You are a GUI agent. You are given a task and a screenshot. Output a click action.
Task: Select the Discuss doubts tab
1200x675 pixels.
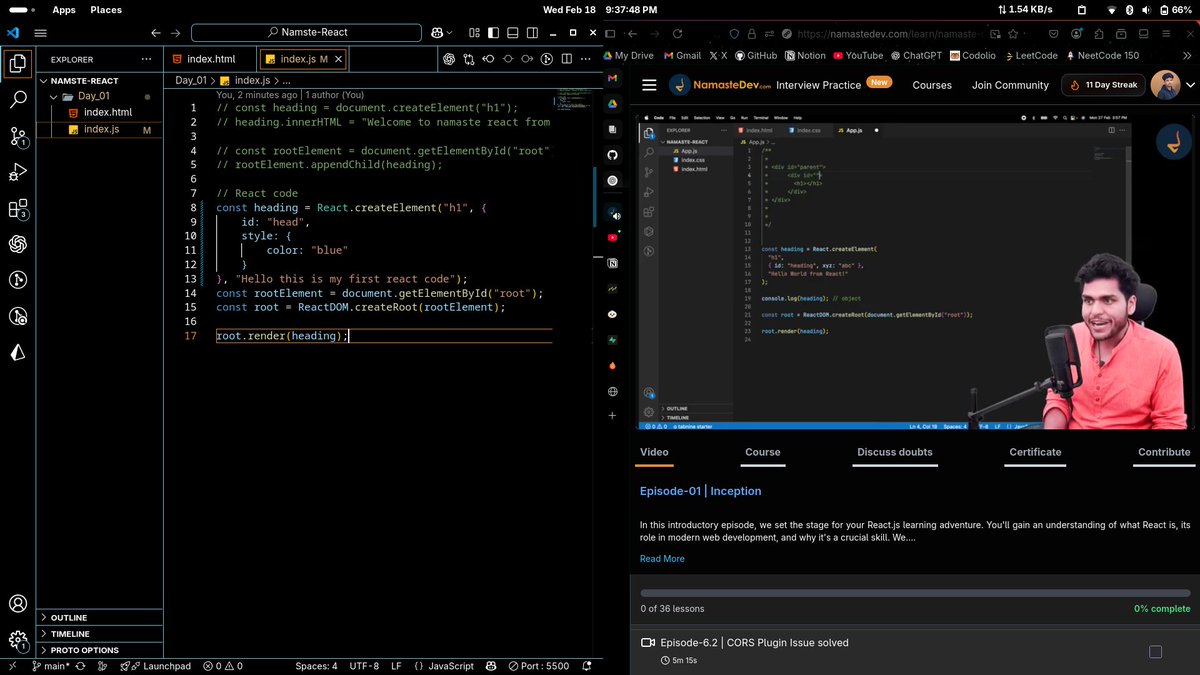tap(894, 452)
